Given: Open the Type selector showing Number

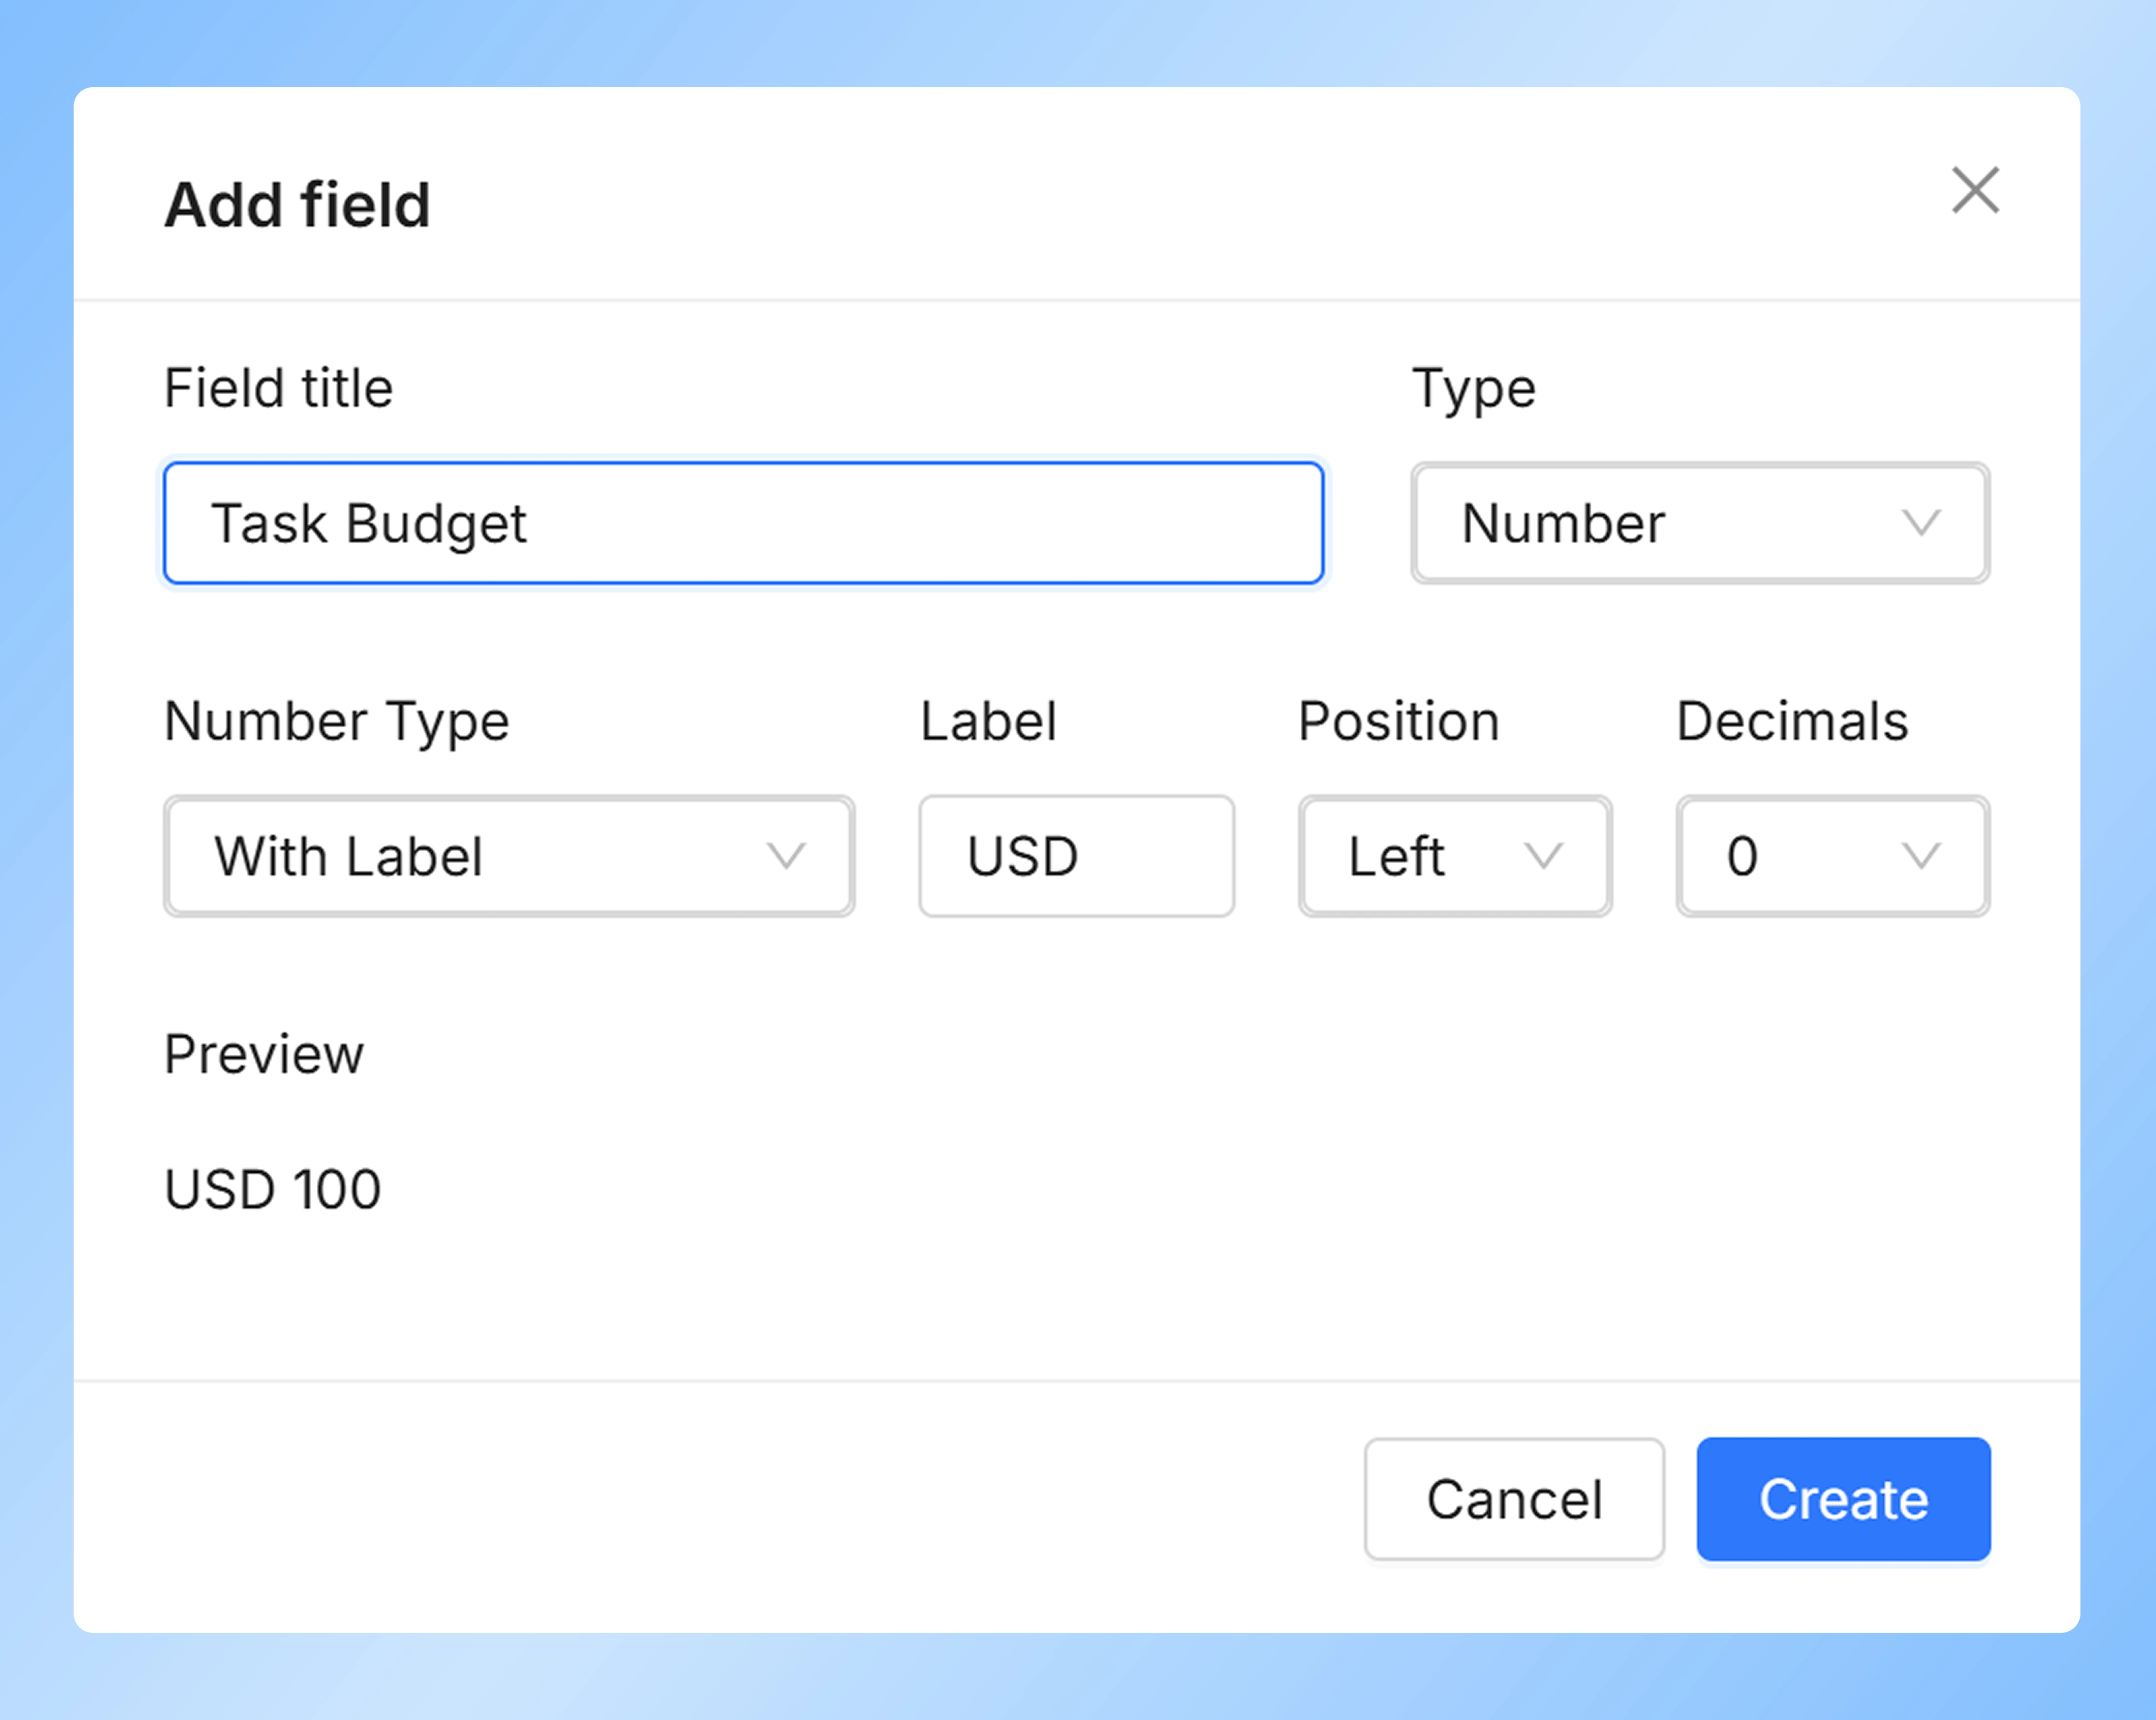Looking at the screenshot, I should [x=1698, y=523].
